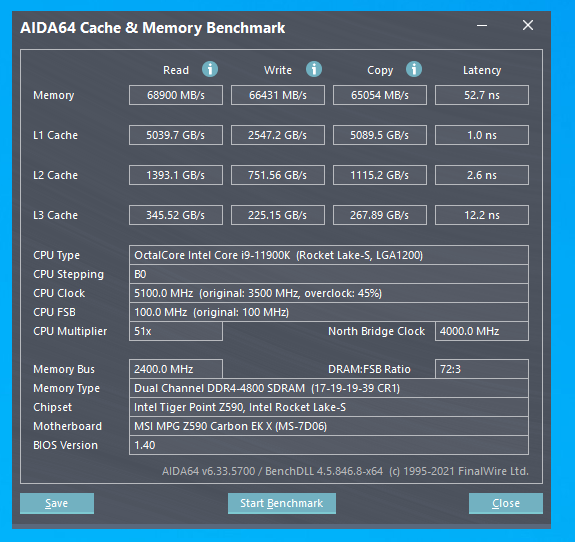This screenshot has height=542, width=575.
Task: Click the North Bridge Clock 4000.0 MHz field
Action: coord(482,332)
